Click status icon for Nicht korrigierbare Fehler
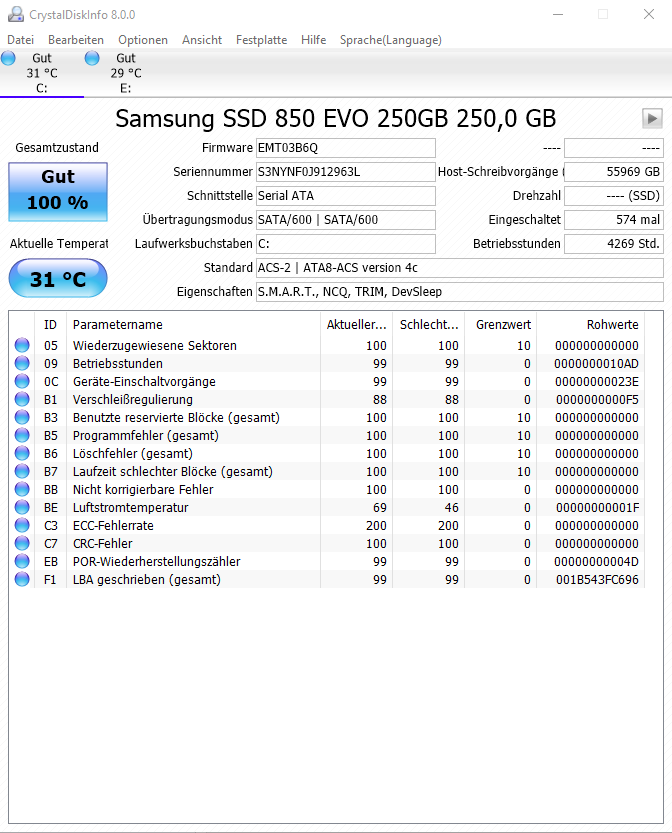The height and width of the screenshot is (833, 672). [22, 490]
